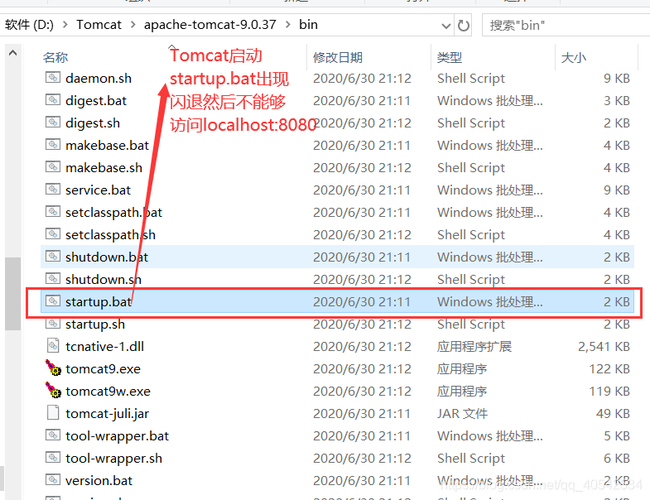Click the startup.bat file icon

(53, 301)
